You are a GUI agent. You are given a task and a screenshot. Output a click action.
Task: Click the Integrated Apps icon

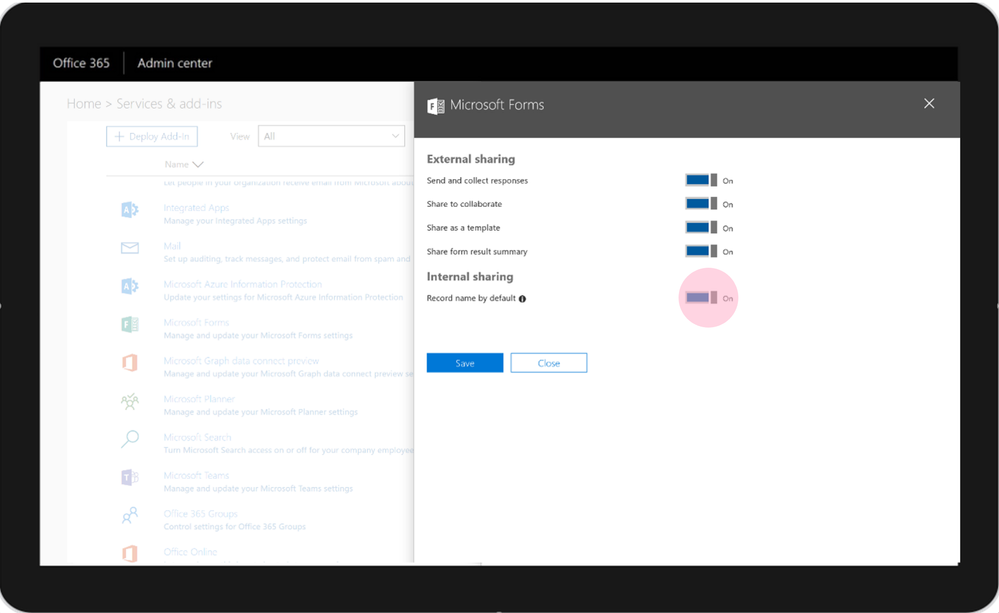coord(129,210)
